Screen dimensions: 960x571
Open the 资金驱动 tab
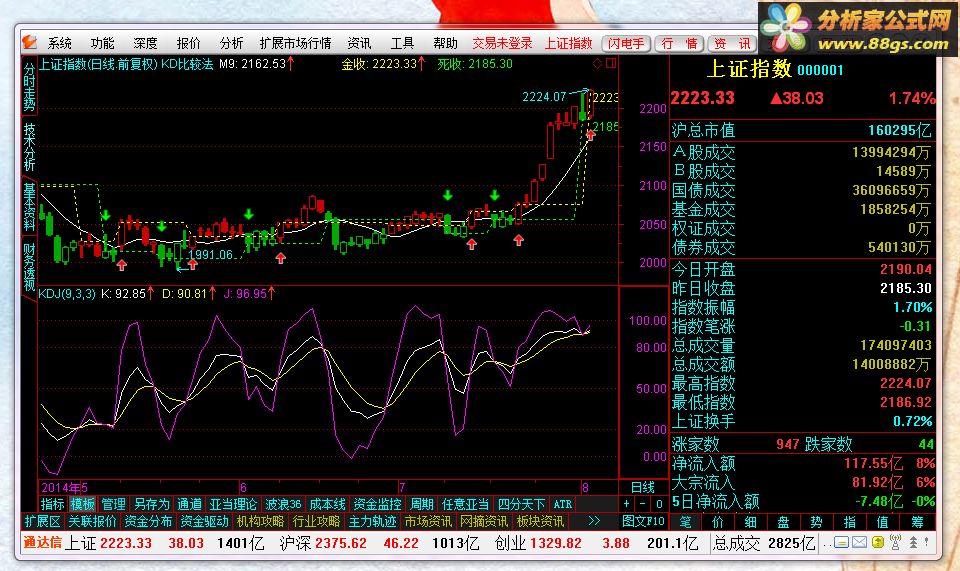[x=204, y=521]
